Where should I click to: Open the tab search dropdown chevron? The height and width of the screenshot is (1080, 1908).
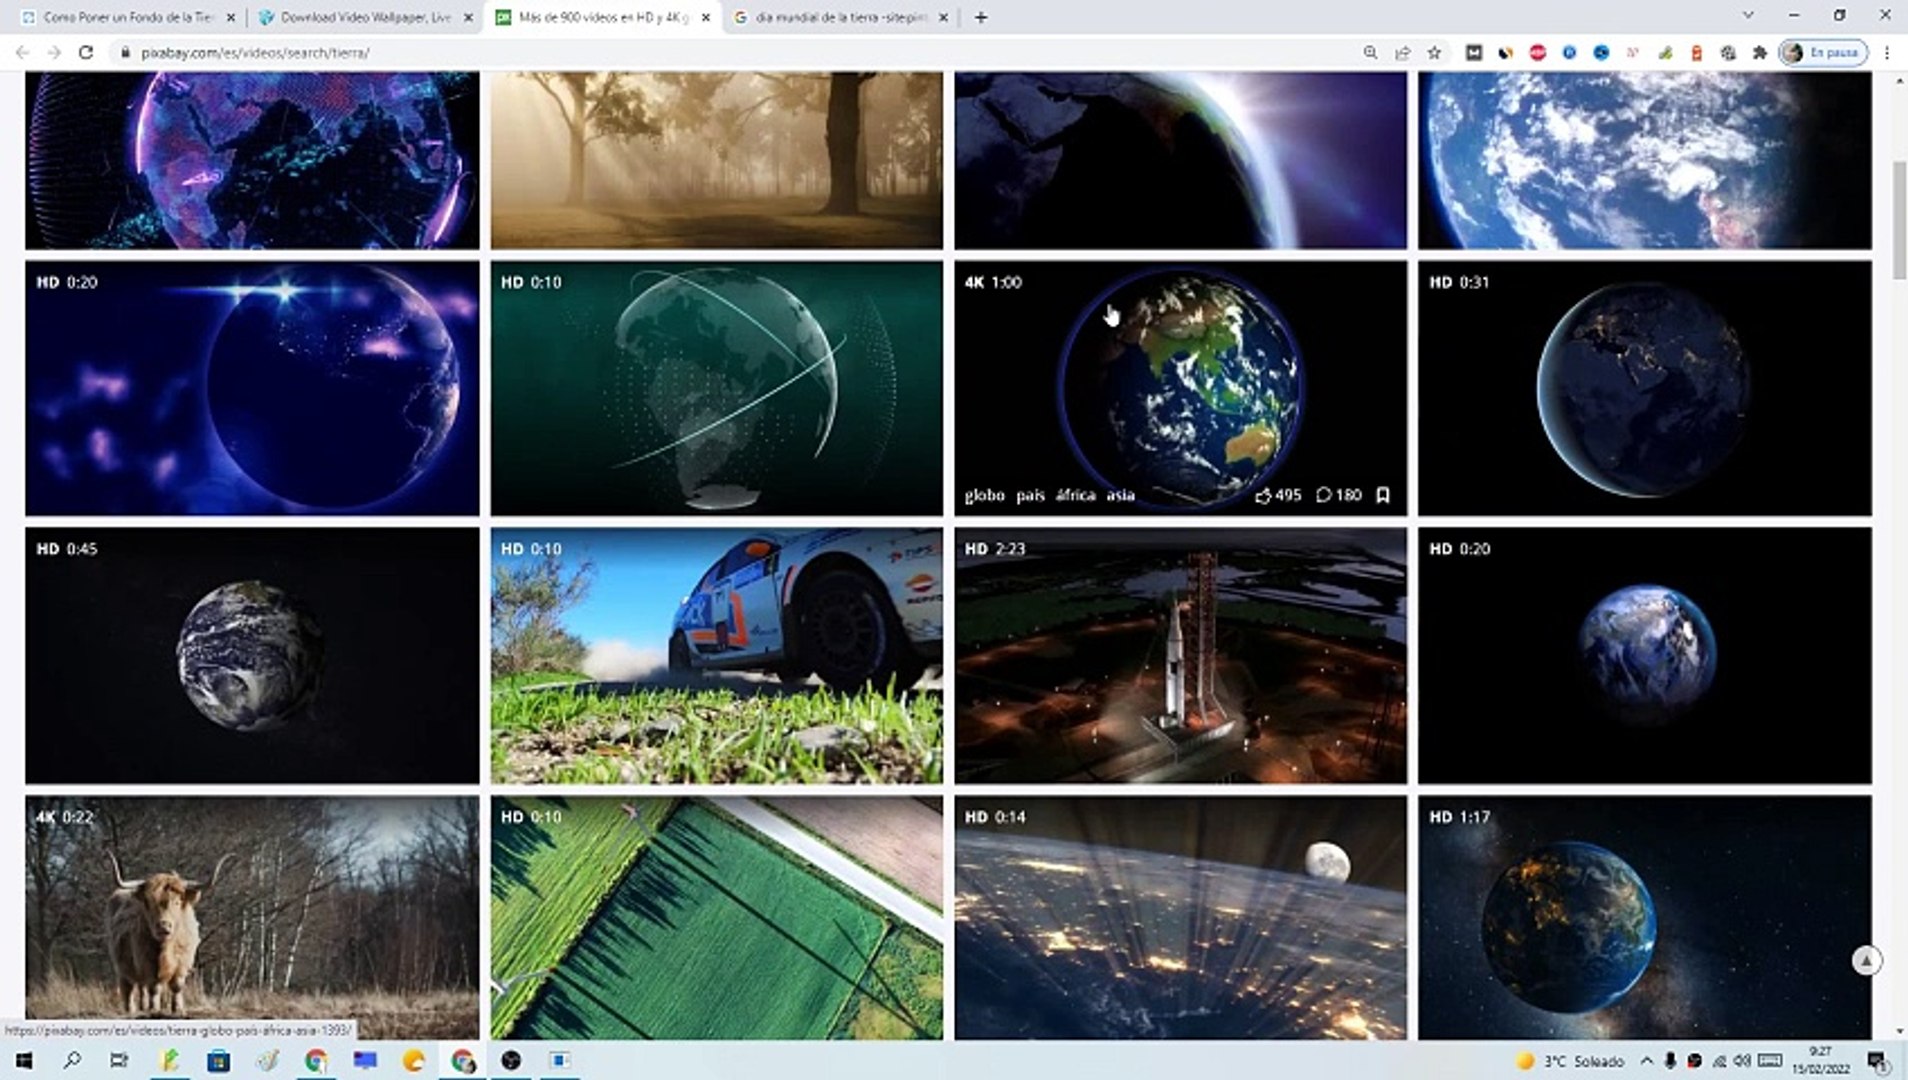(1748, 15)
